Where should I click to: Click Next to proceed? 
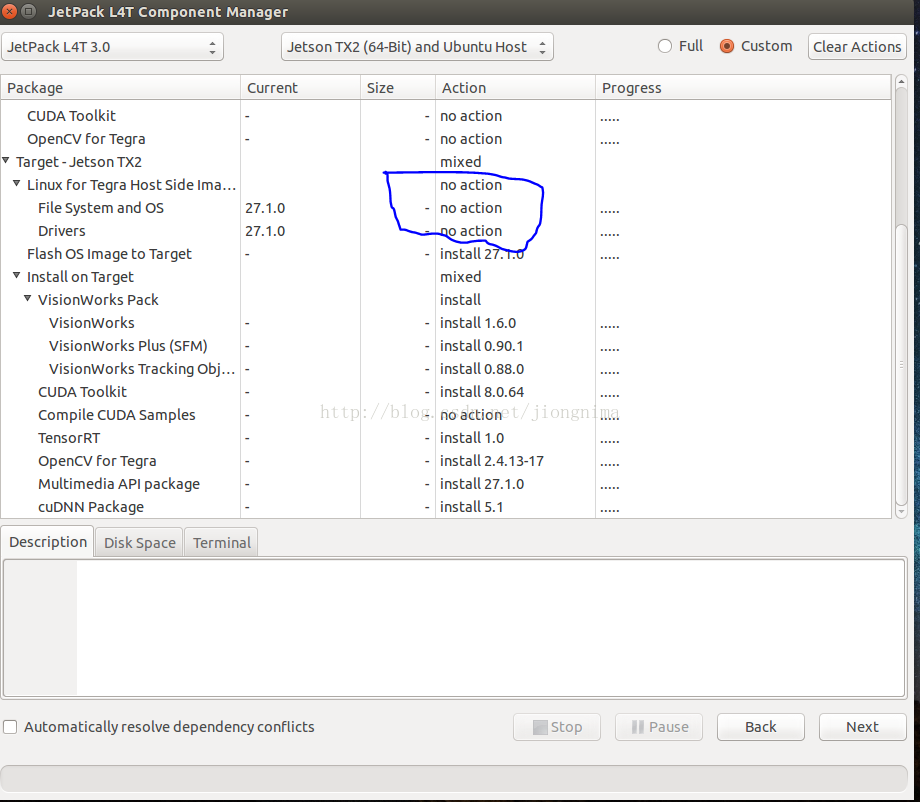(x=862, y=727)
